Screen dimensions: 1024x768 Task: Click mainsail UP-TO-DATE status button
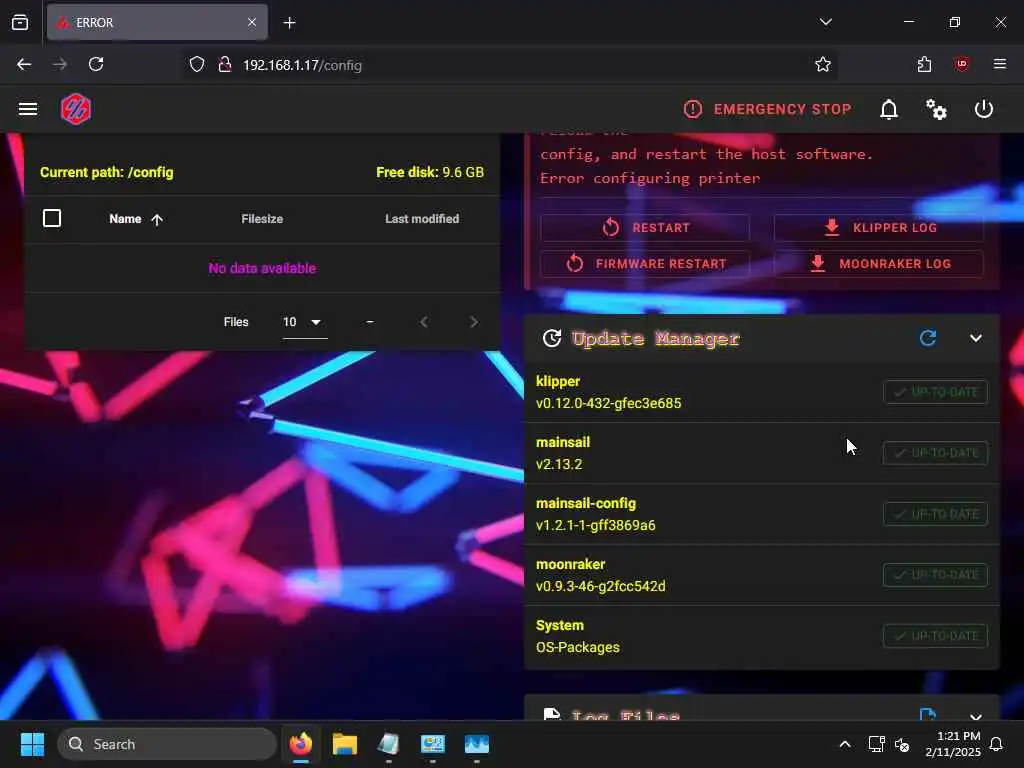tap(935, 453)
